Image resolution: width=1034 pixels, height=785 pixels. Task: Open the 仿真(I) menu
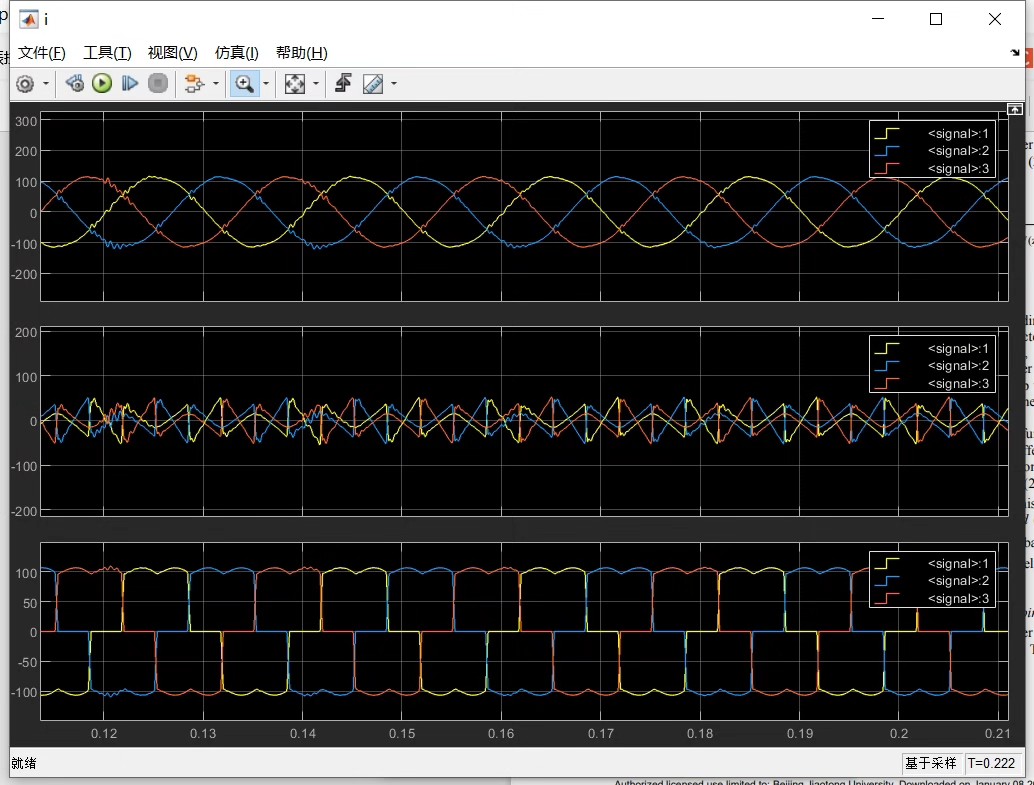click(x=237, y=53)
